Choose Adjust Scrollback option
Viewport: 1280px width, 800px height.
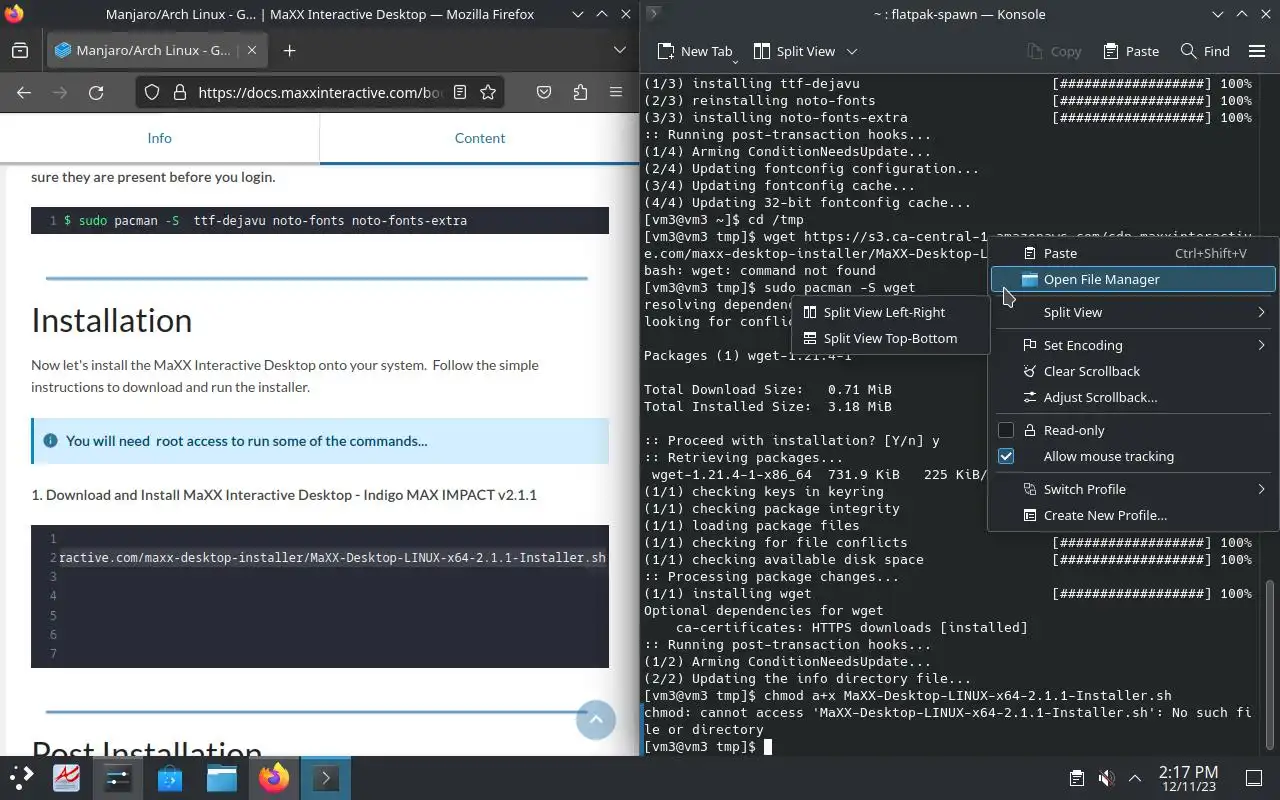click(x=1133, y=397)
